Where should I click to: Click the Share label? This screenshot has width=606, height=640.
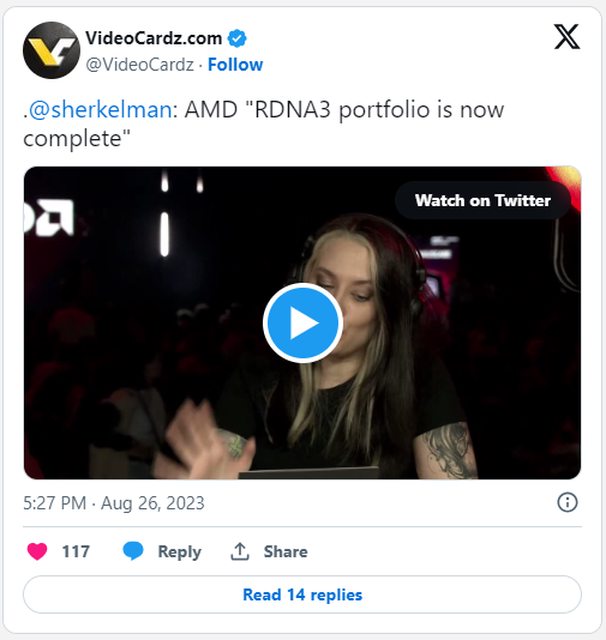[286, 551]
